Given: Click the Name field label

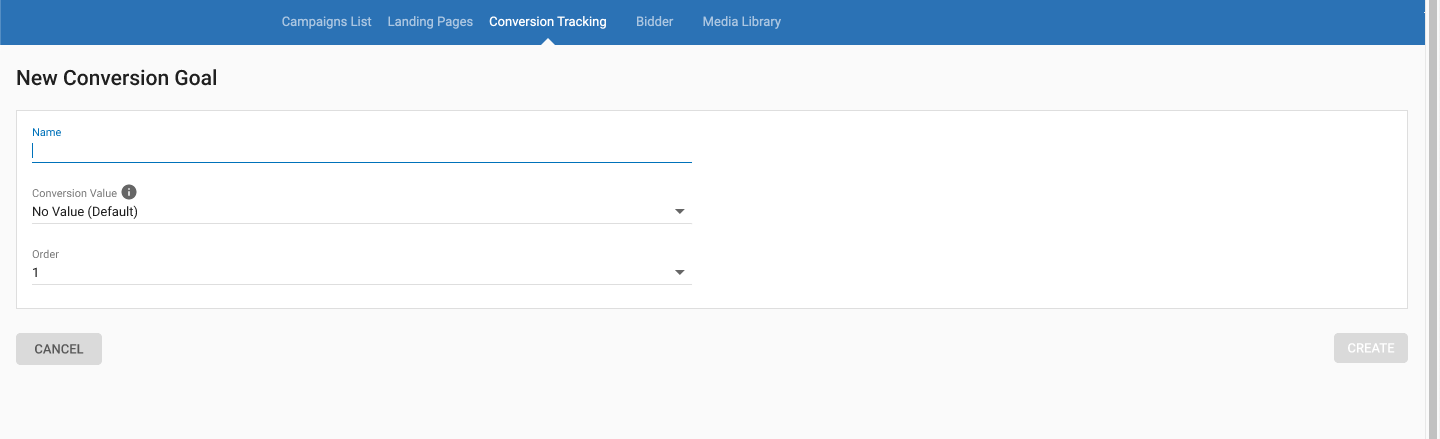Looking at the screenshot, I should (46, 132).
